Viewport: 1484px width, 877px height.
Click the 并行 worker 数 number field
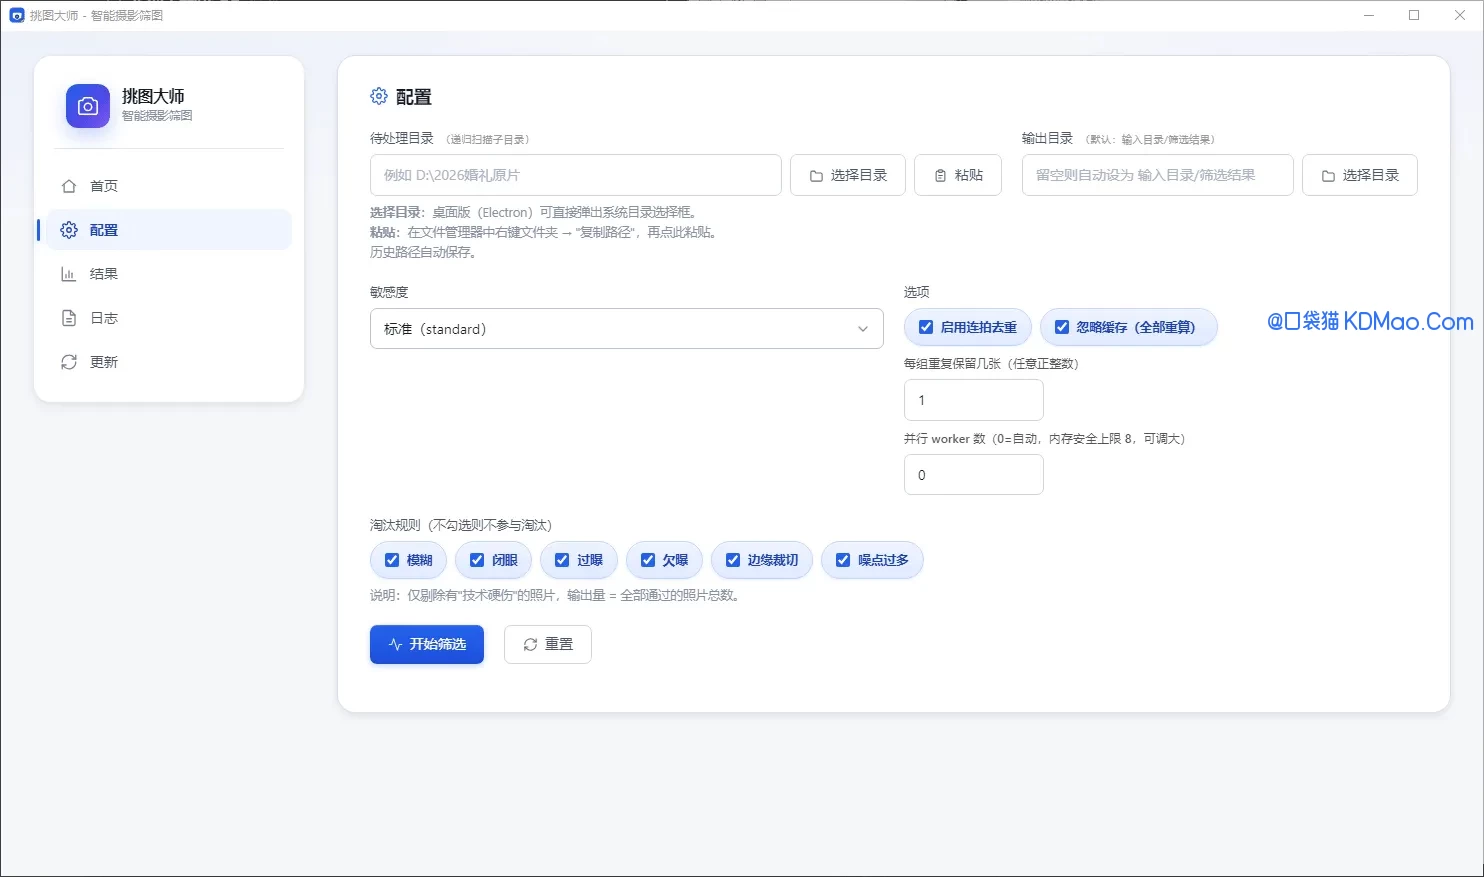tap(974, 475)
